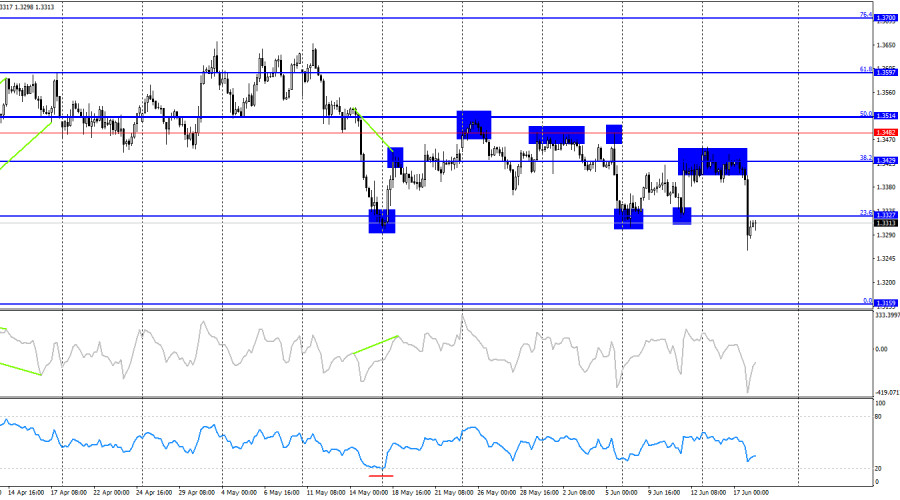Click the 100 level on RSI scale
This screenshot has height=500, width=900.
coord(880,404)
